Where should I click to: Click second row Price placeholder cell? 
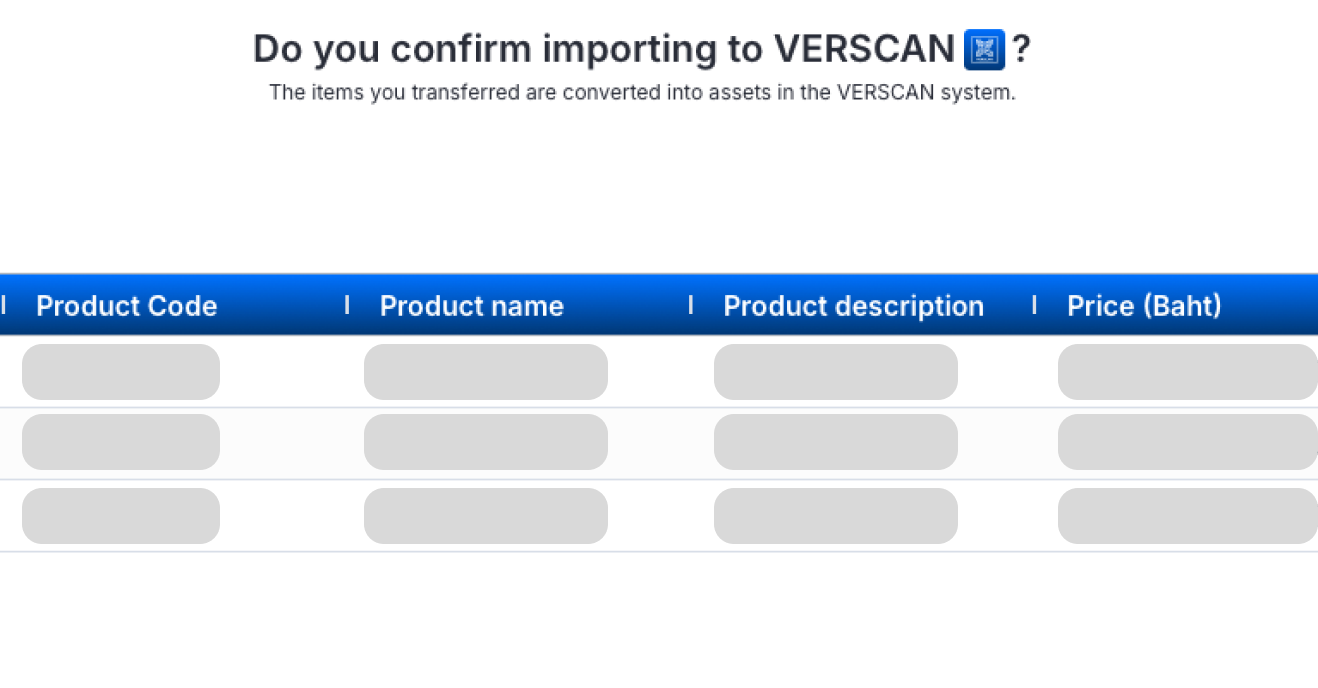click(1187, 442)
